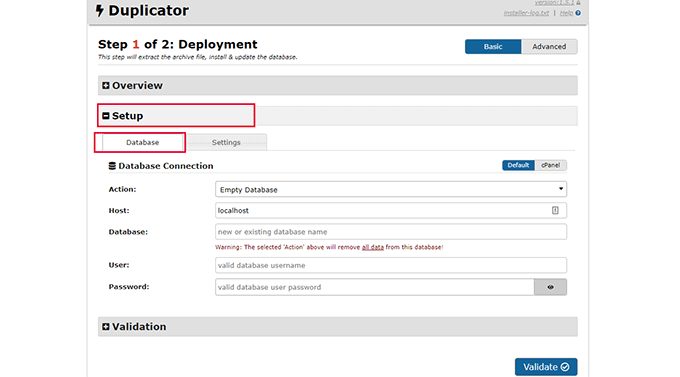The height and width of the screenshot is (377, 680).
Task: Focus the Password input field
Action: [x=375, y=287]
